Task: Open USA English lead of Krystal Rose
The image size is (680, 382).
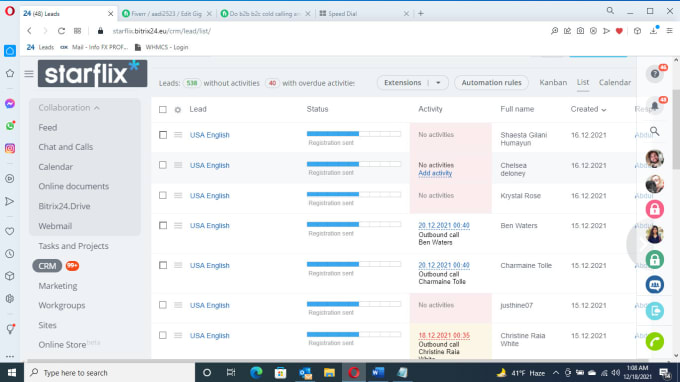Action: pyautogui.click(x=209, y=196)
